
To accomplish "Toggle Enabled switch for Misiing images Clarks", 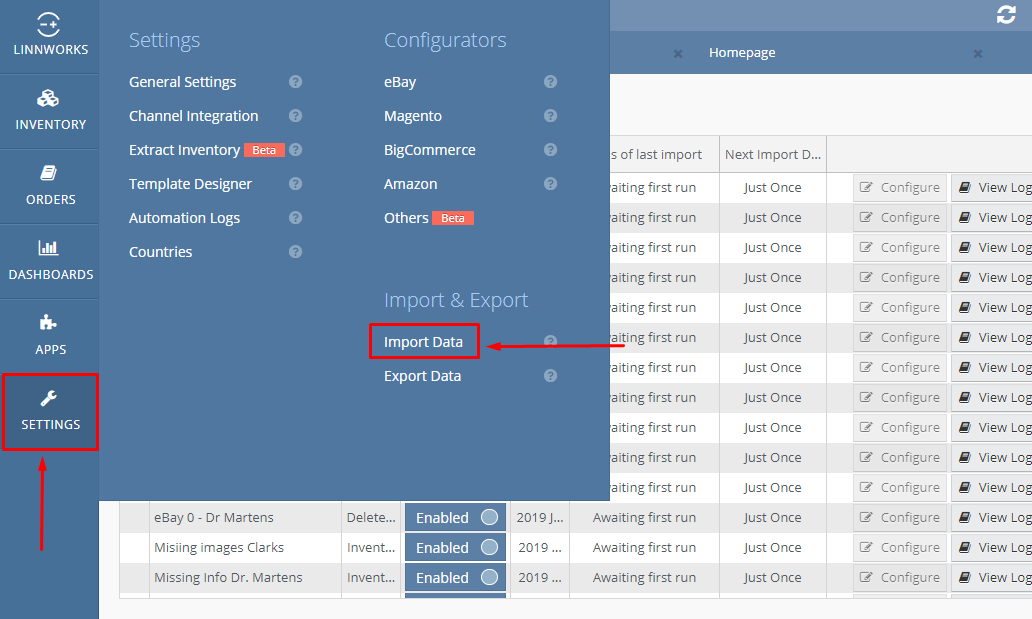I will click(455, 547).
